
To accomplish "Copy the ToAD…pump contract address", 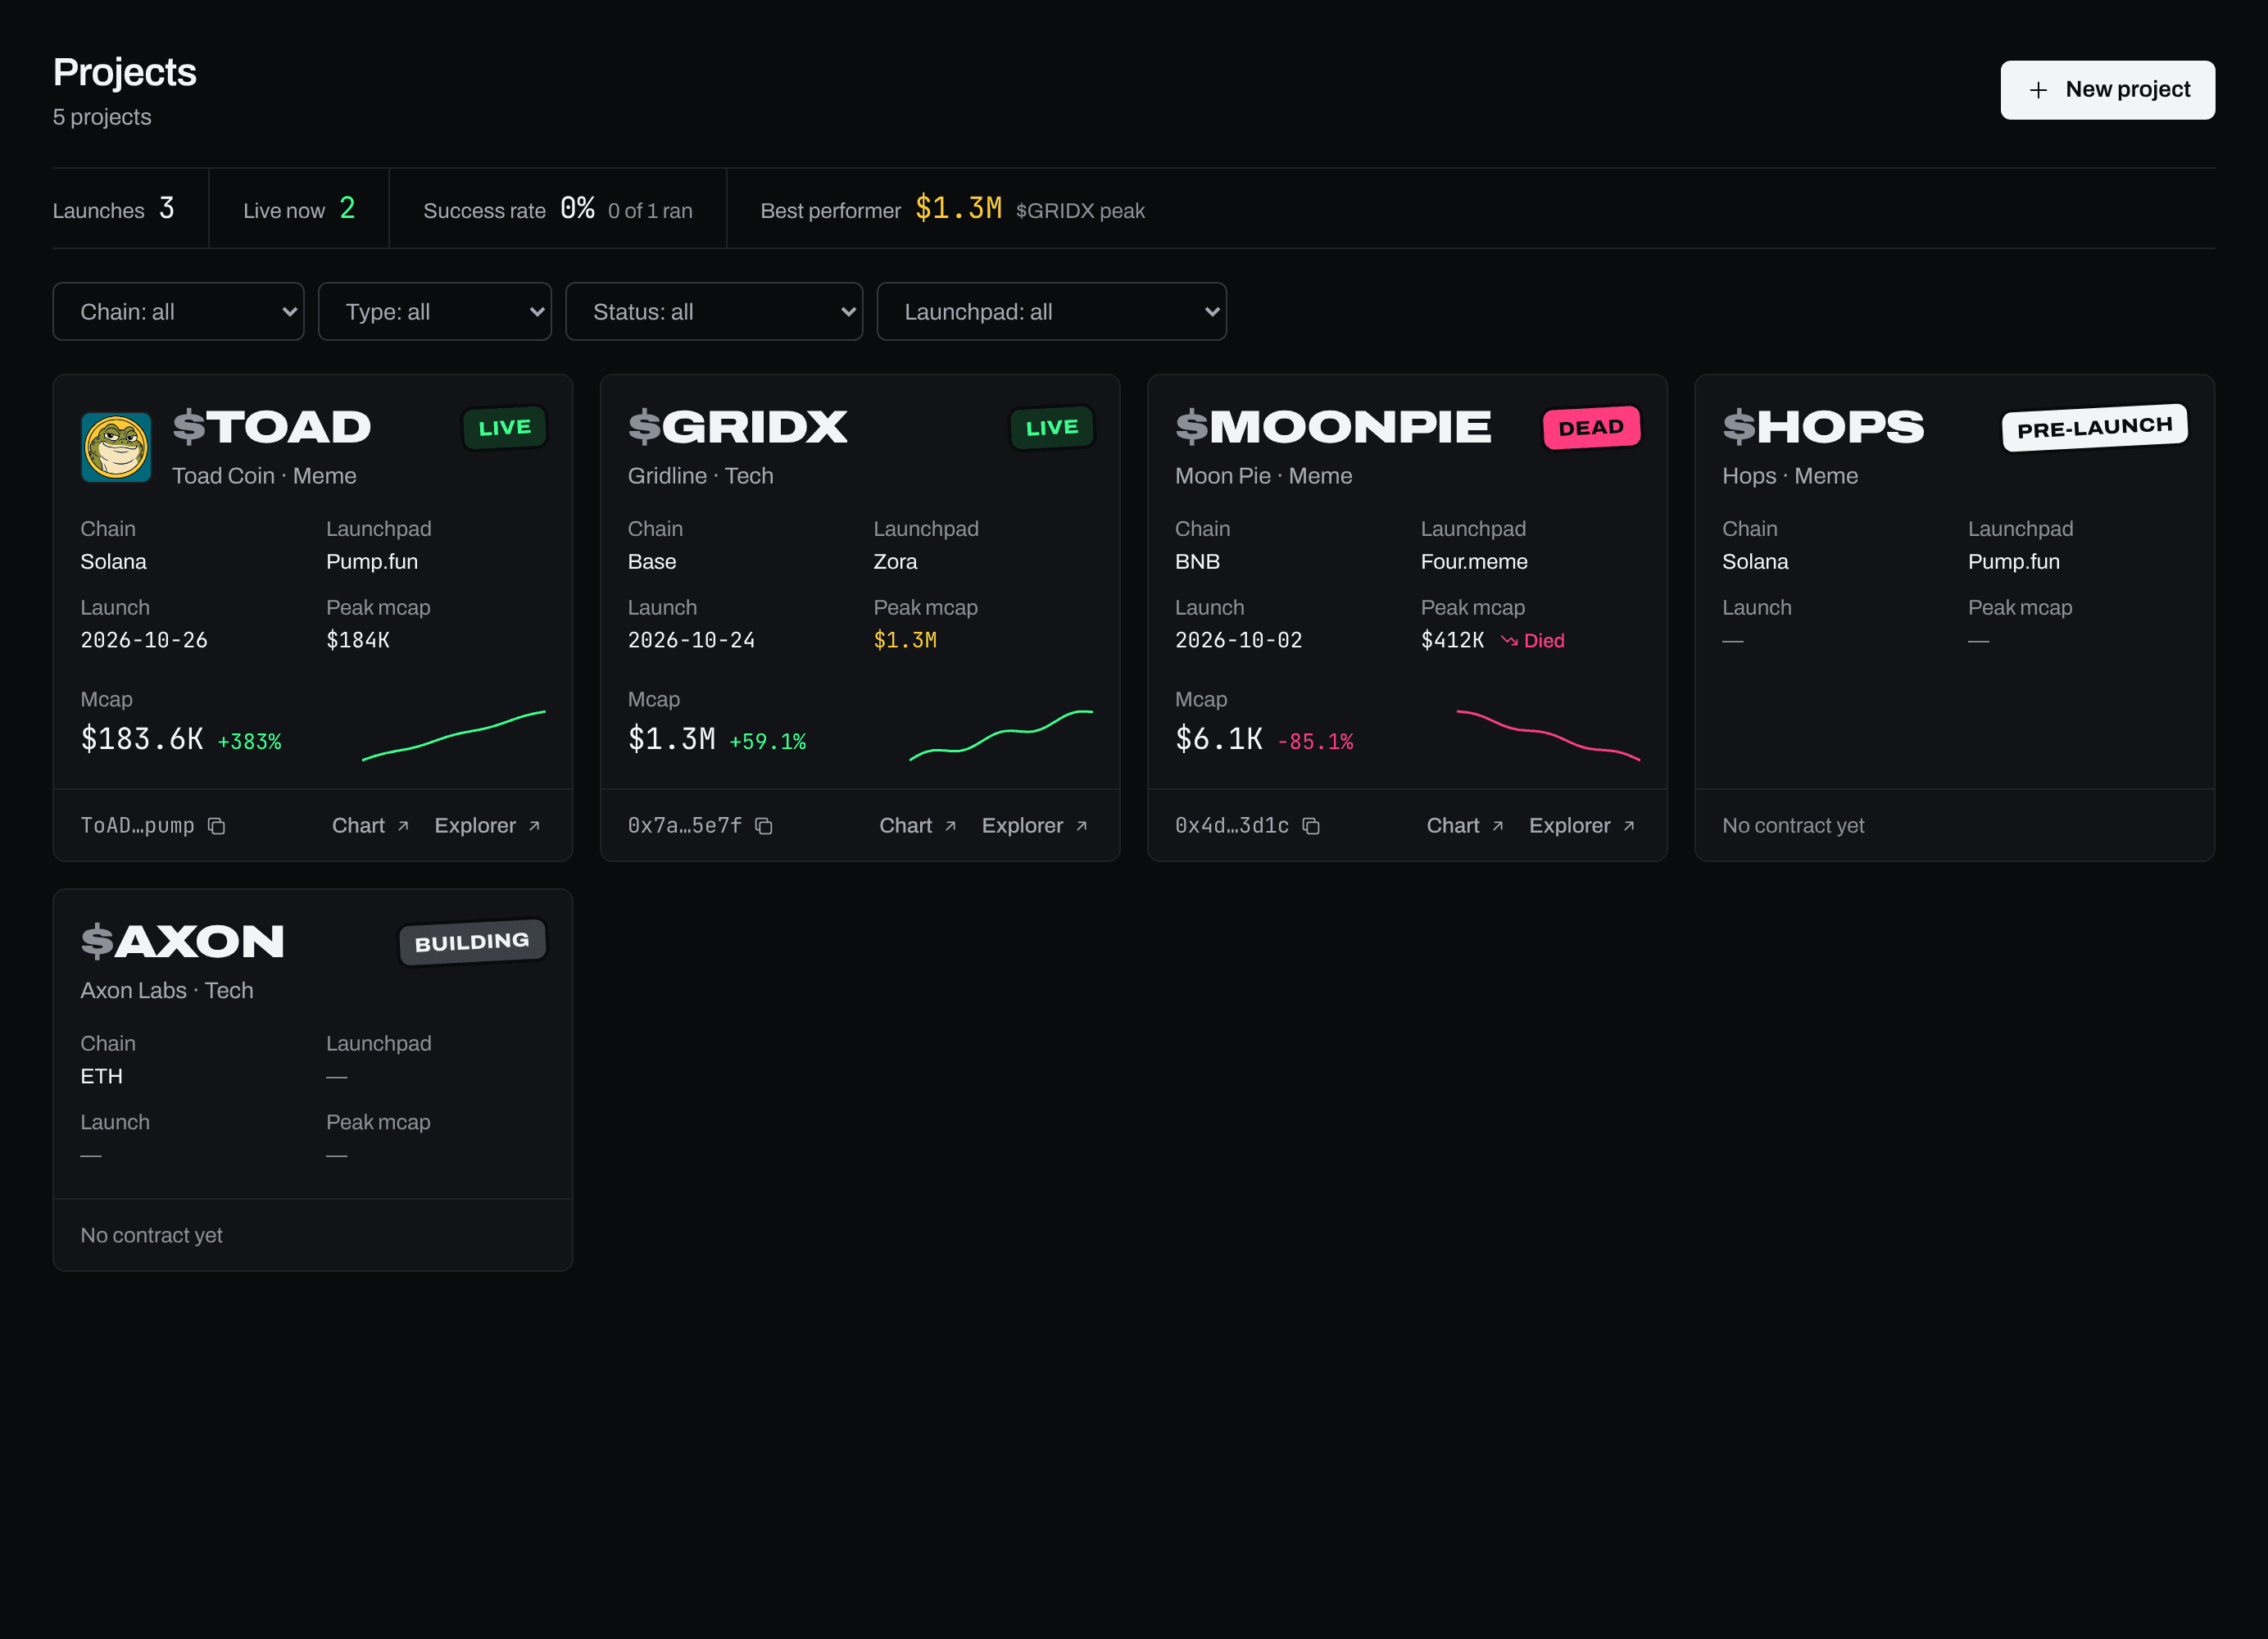I will tap(216, 826).
